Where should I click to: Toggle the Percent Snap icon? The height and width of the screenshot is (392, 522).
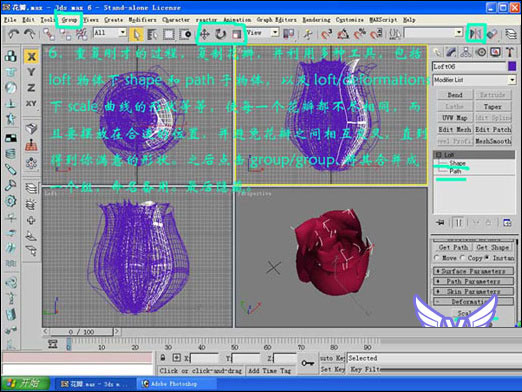360,34
